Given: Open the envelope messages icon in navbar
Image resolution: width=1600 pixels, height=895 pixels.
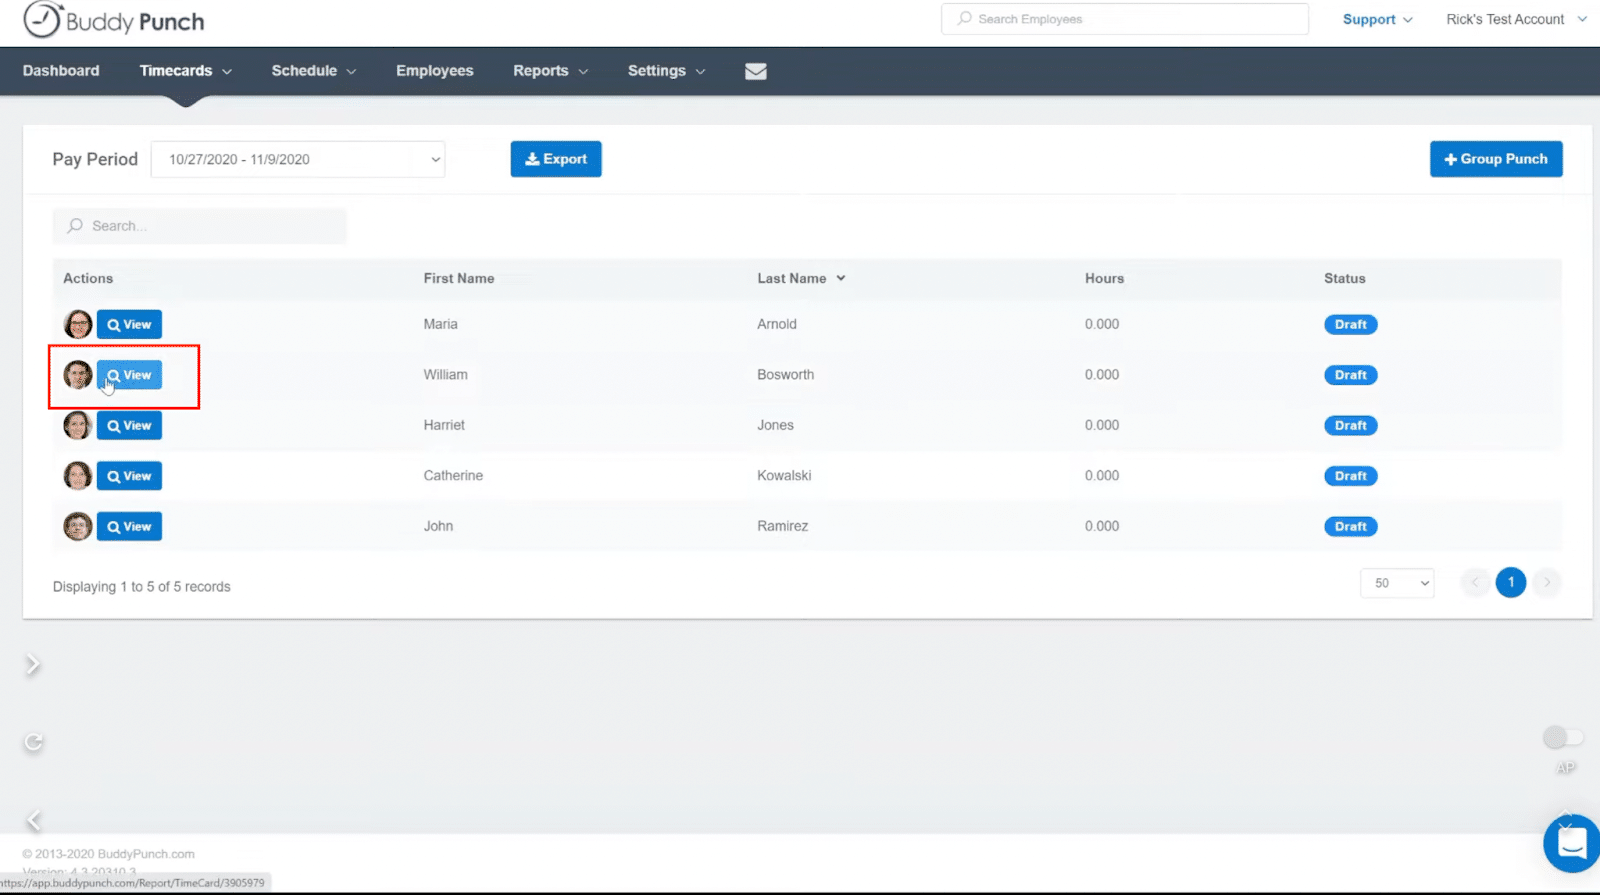Looking at the screenshot, I should pos(756,71).
